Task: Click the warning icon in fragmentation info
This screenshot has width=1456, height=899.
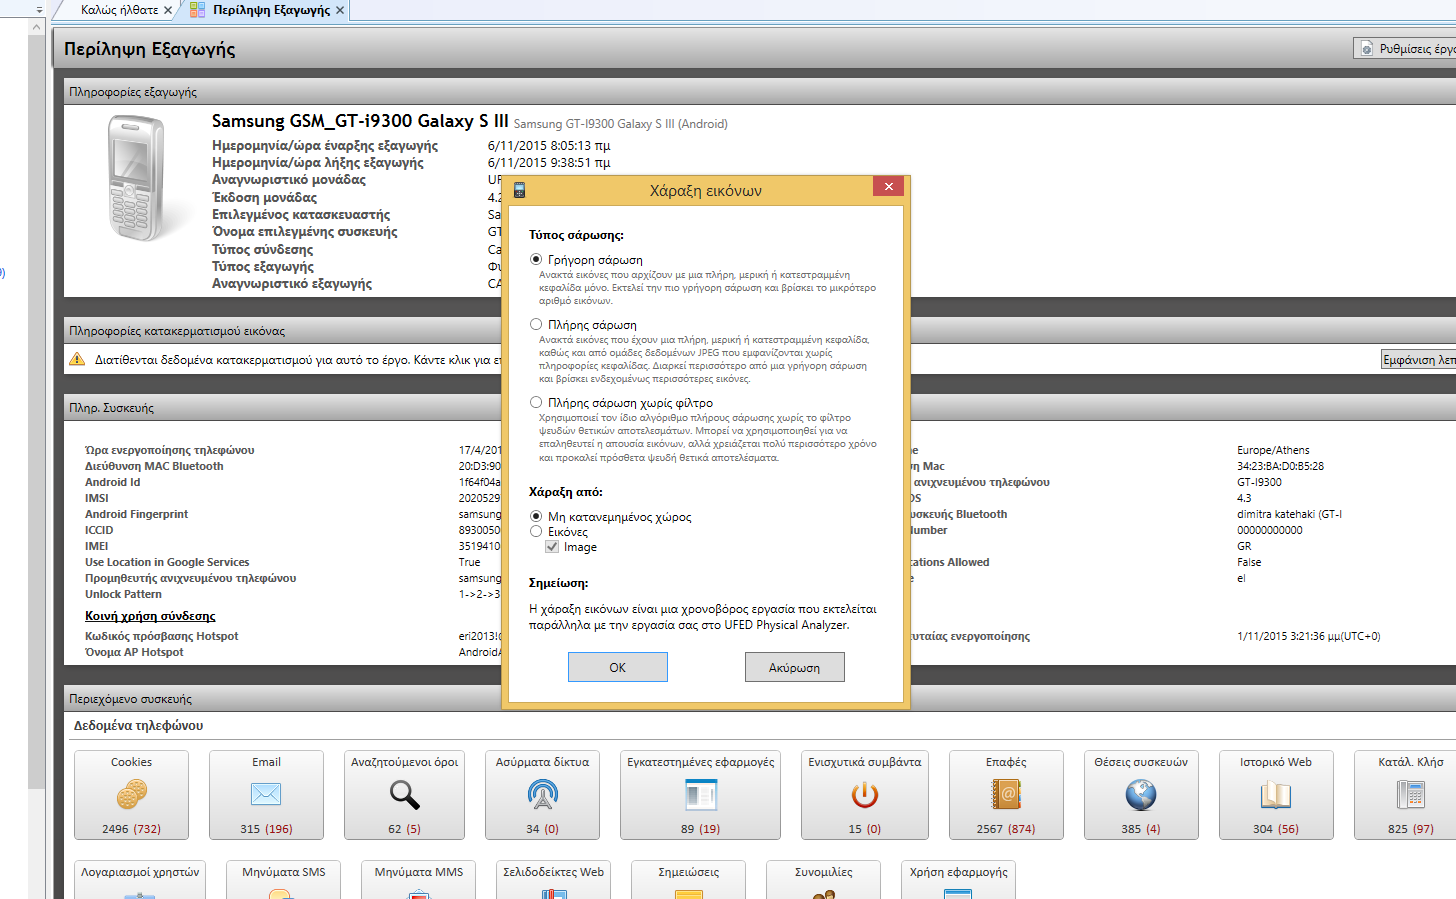Action: pos(77,359)
